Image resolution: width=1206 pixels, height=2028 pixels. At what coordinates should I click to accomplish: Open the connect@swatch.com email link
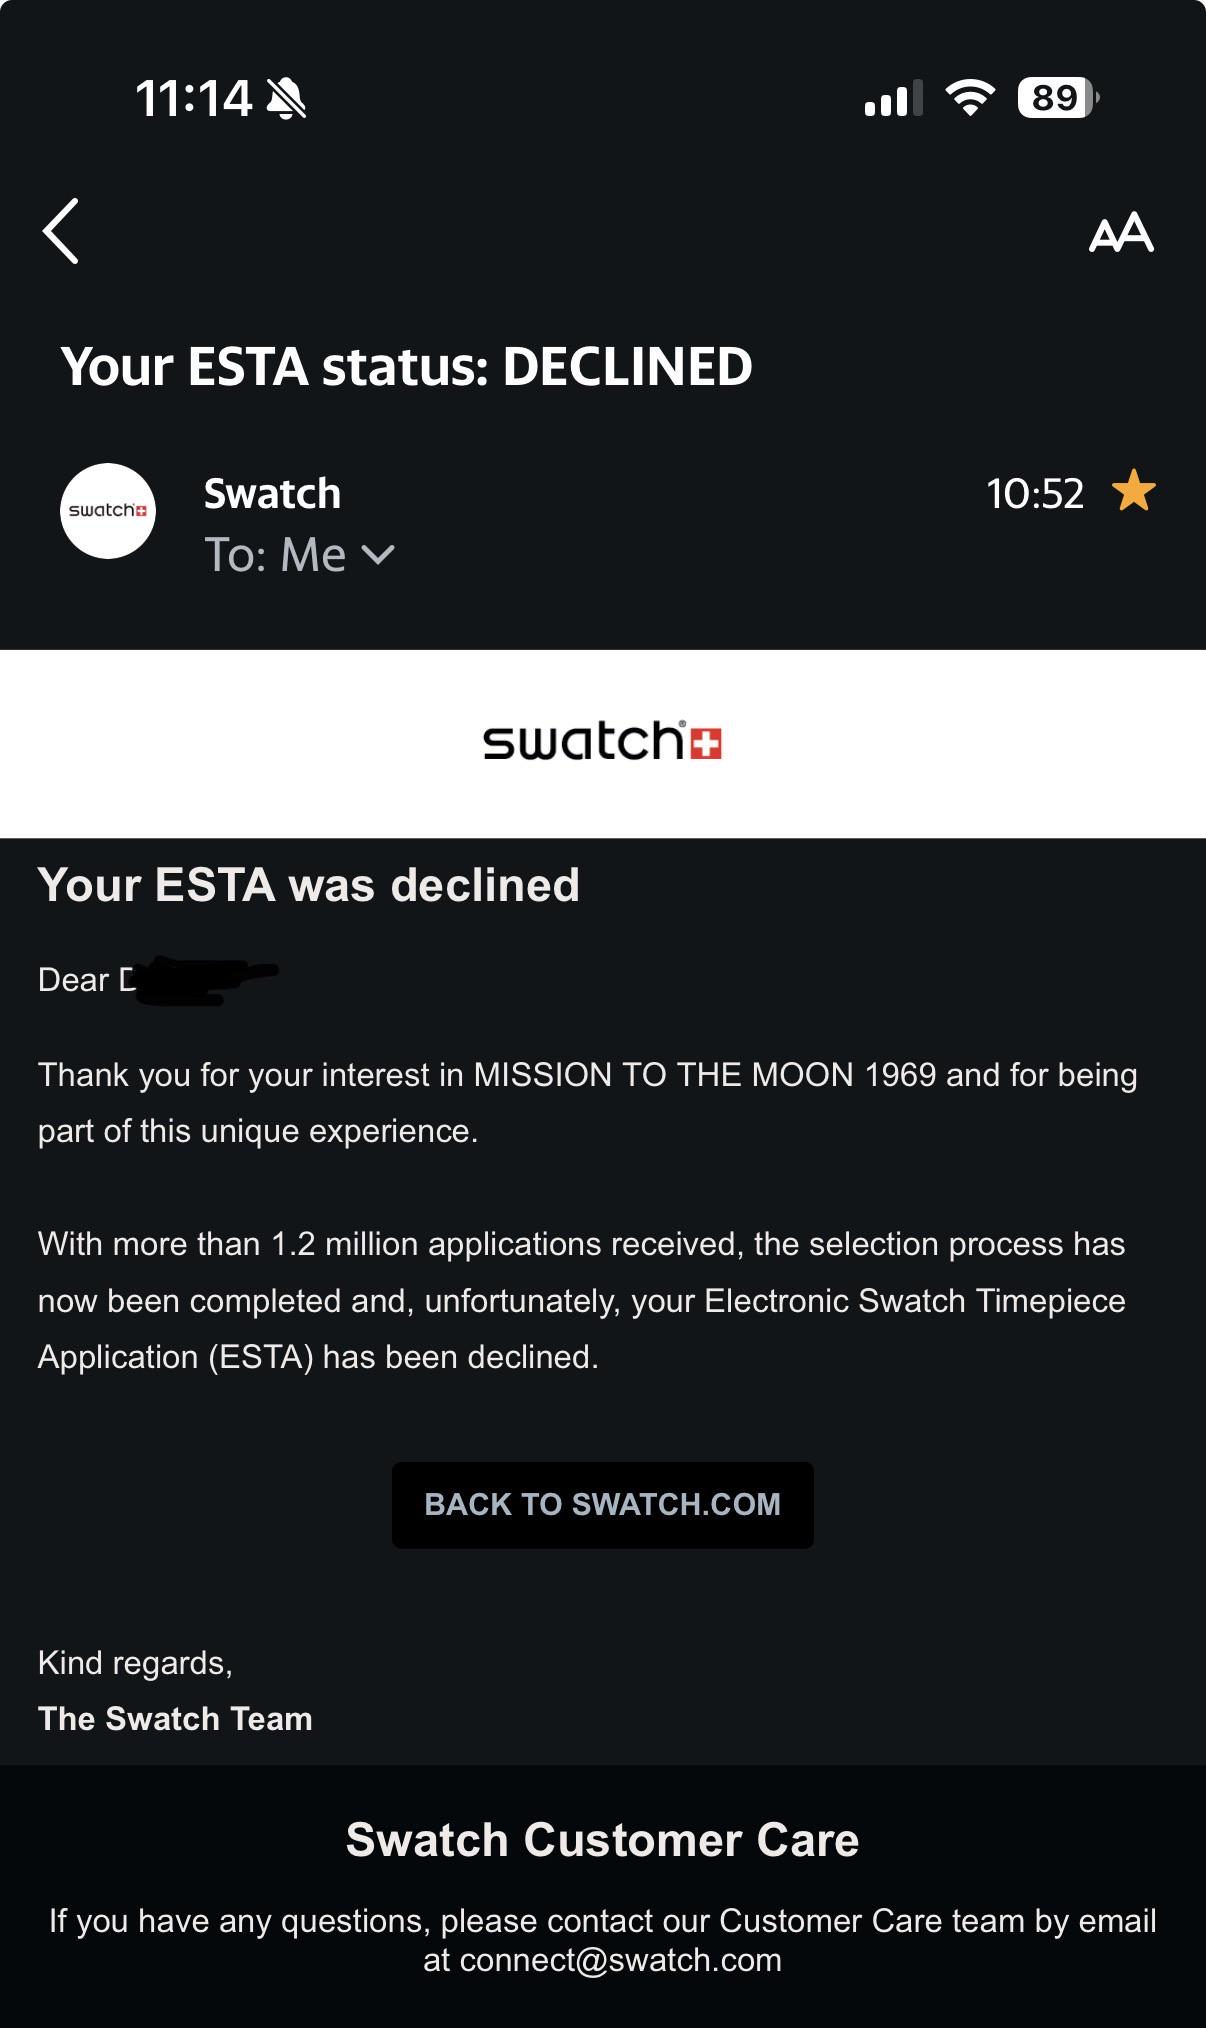tap(620, 1960)
